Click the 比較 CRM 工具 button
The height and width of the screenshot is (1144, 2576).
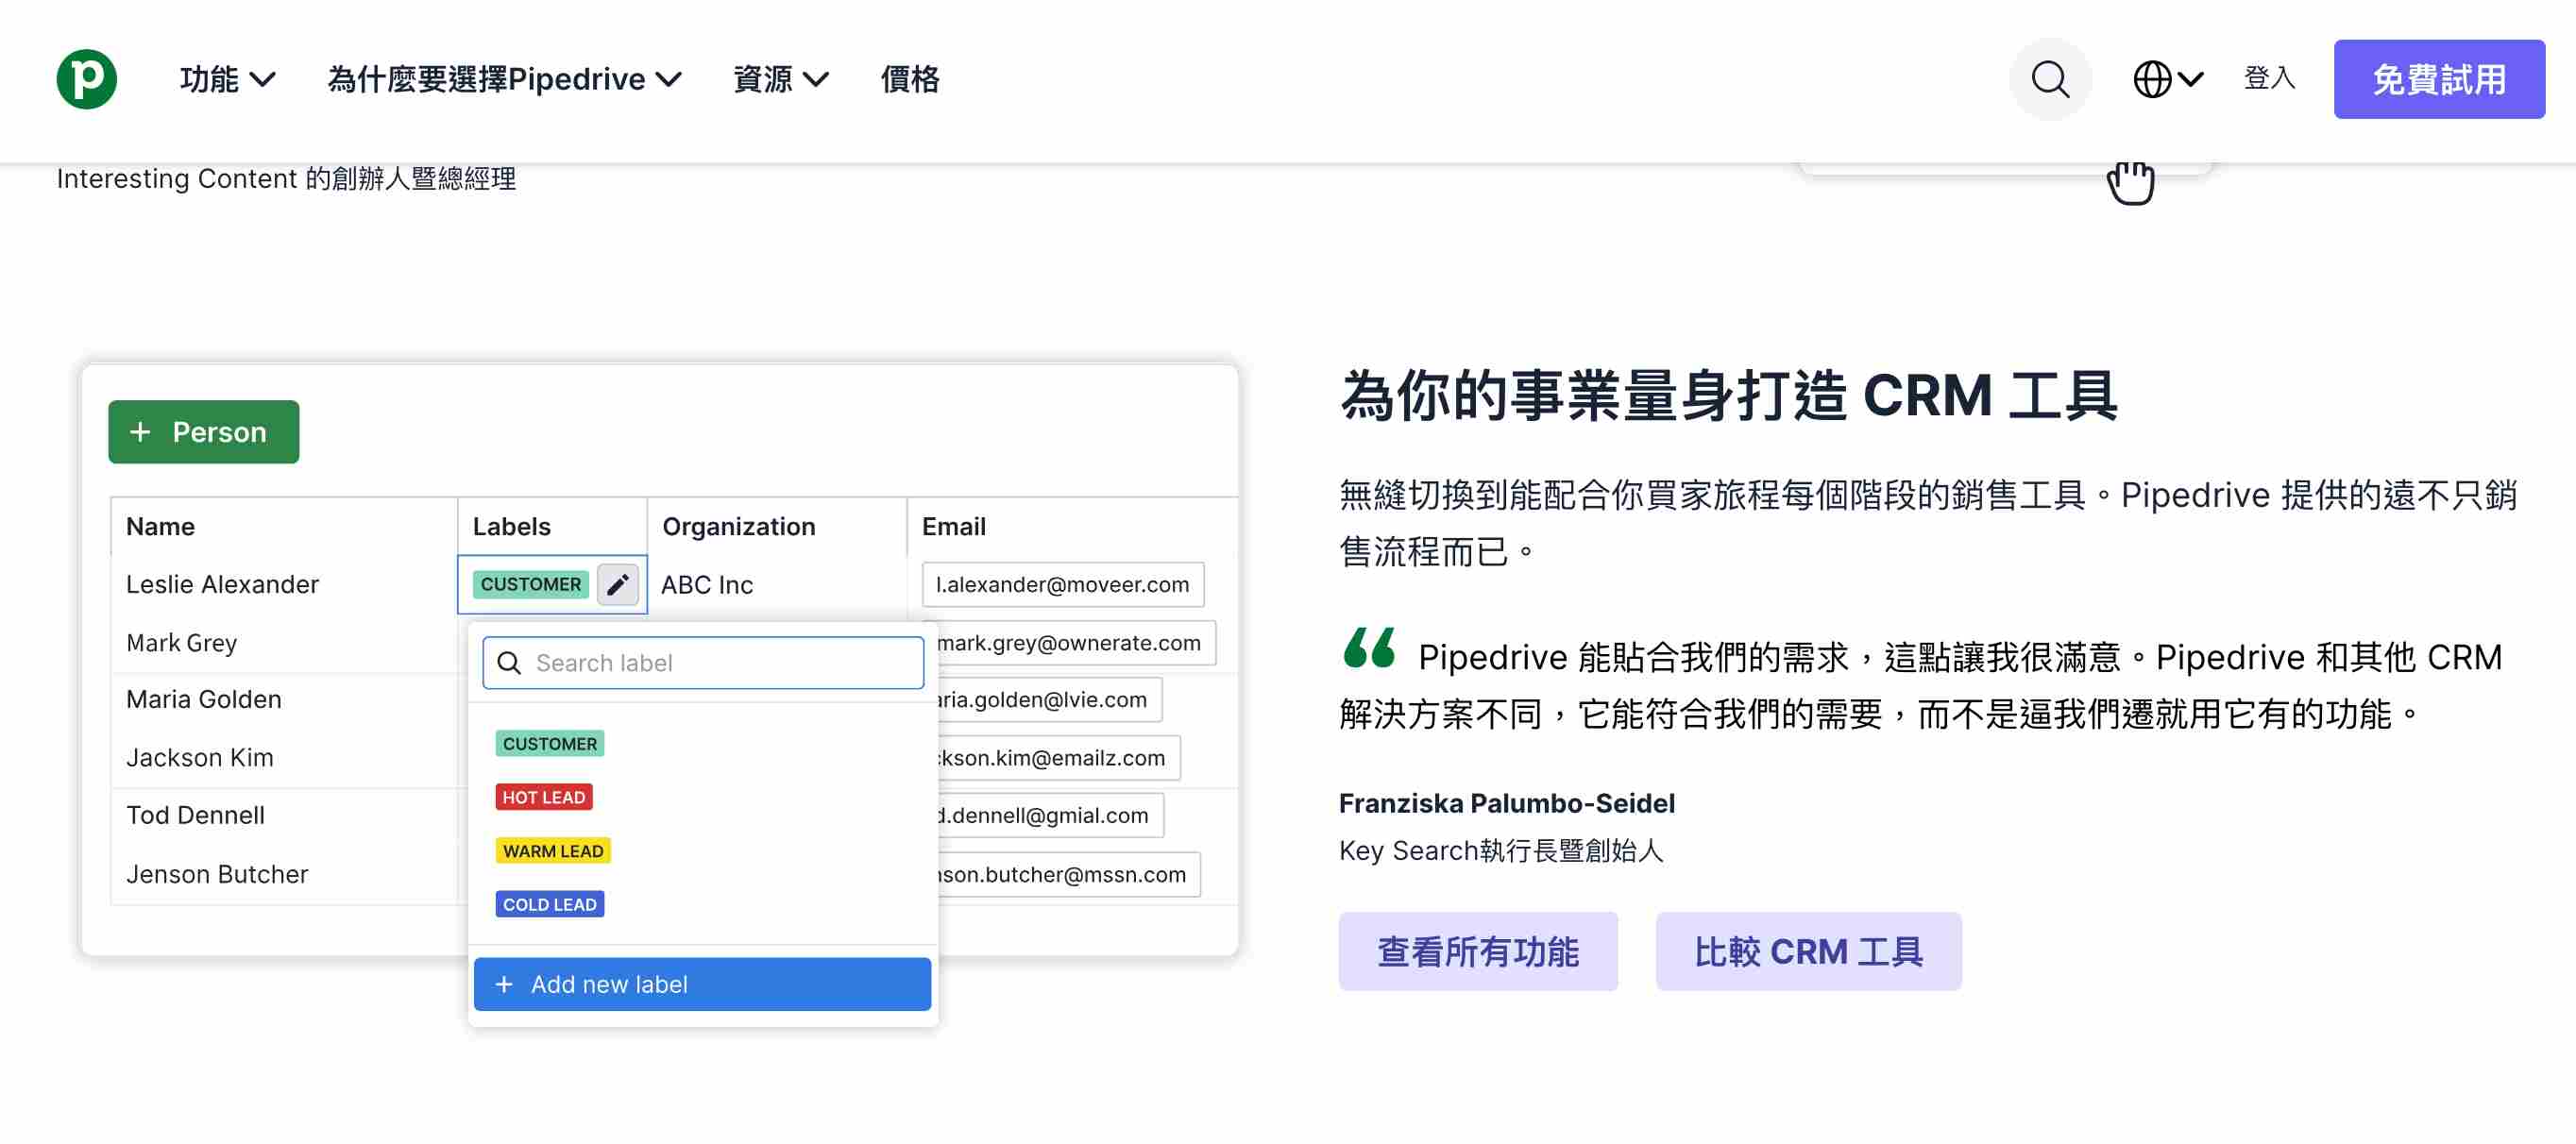pos(1808,951)
